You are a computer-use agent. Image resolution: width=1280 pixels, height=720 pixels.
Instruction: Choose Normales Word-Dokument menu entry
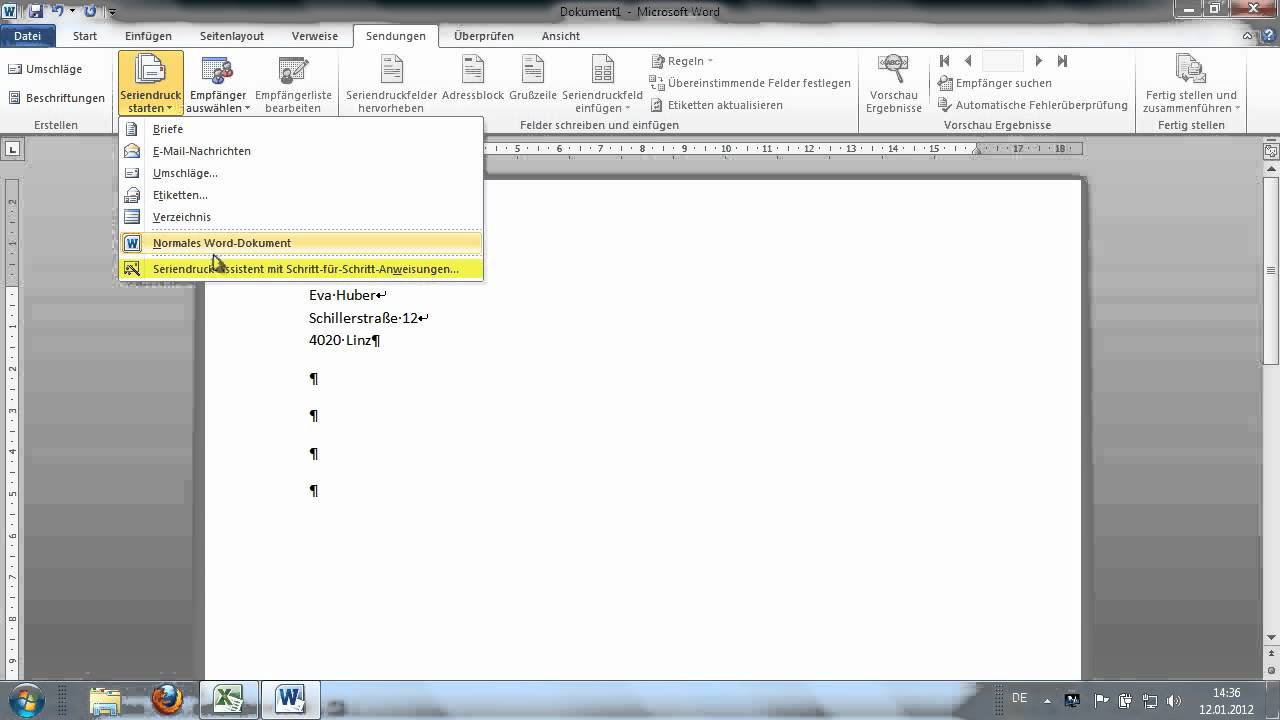[301, 243]
